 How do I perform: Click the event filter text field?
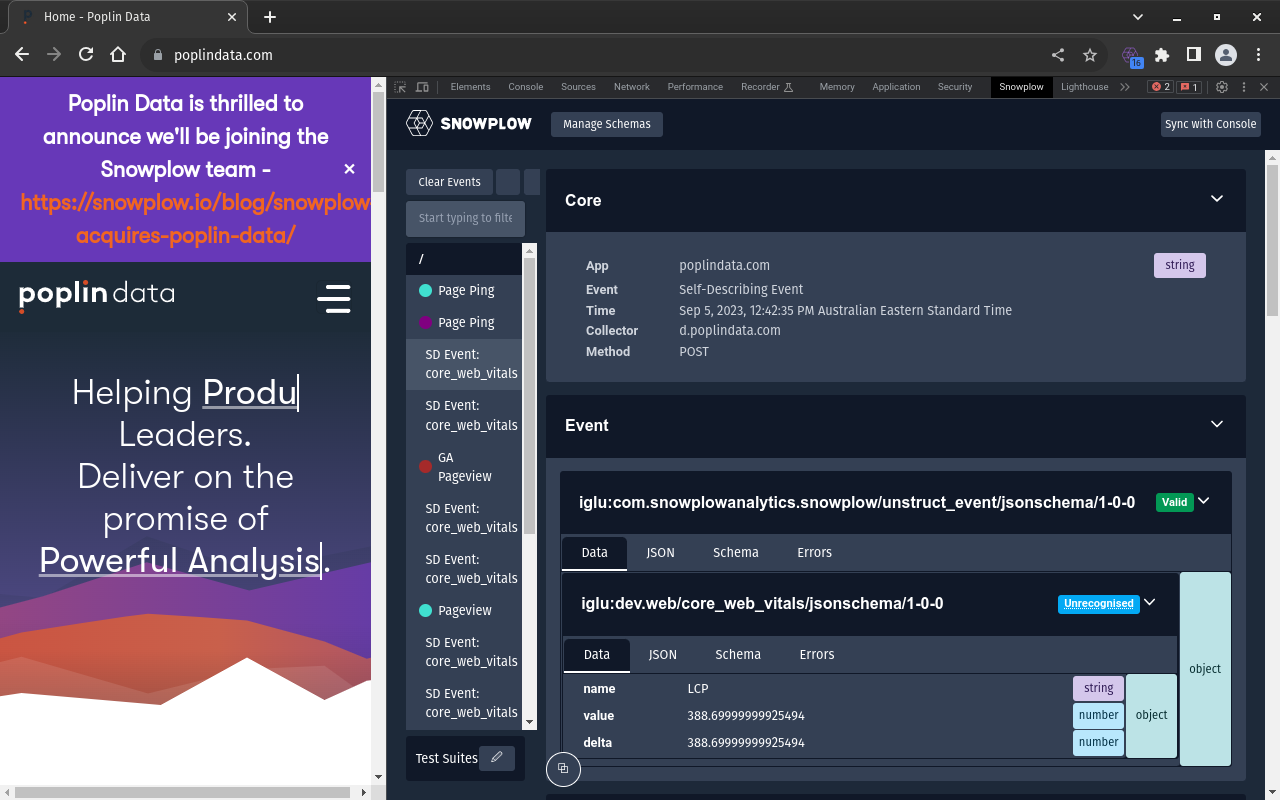465,218
